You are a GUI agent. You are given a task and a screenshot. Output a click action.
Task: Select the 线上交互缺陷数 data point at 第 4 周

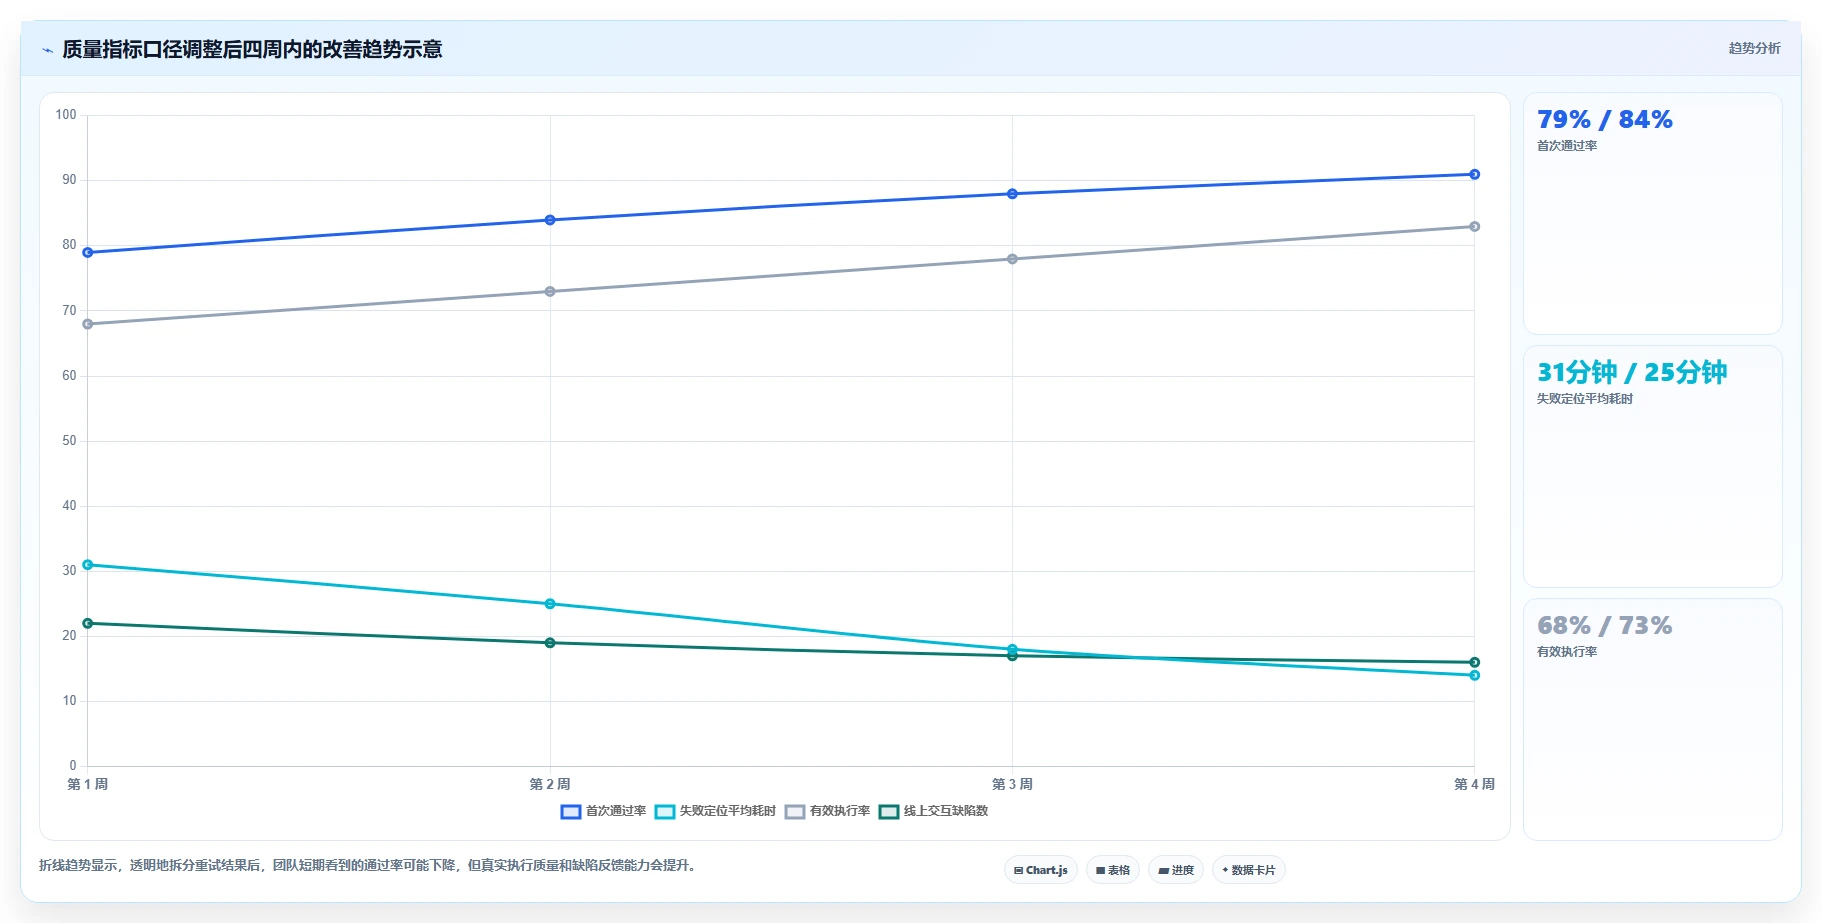click(1474, 662)
